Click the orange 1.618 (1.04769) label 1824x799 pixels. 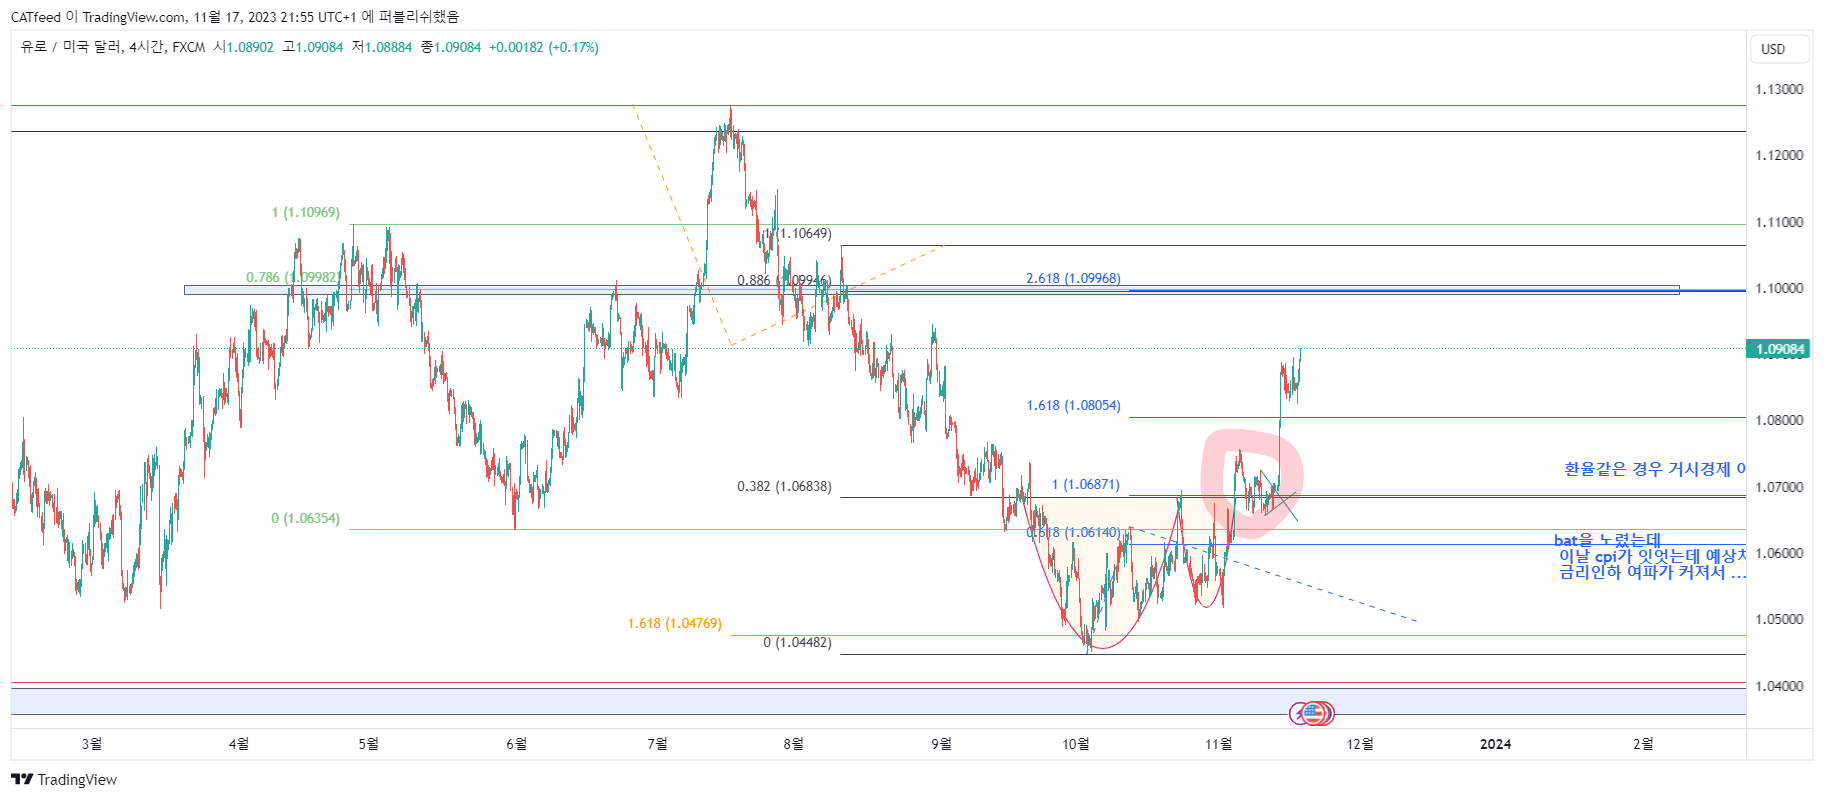pos(674,623)
